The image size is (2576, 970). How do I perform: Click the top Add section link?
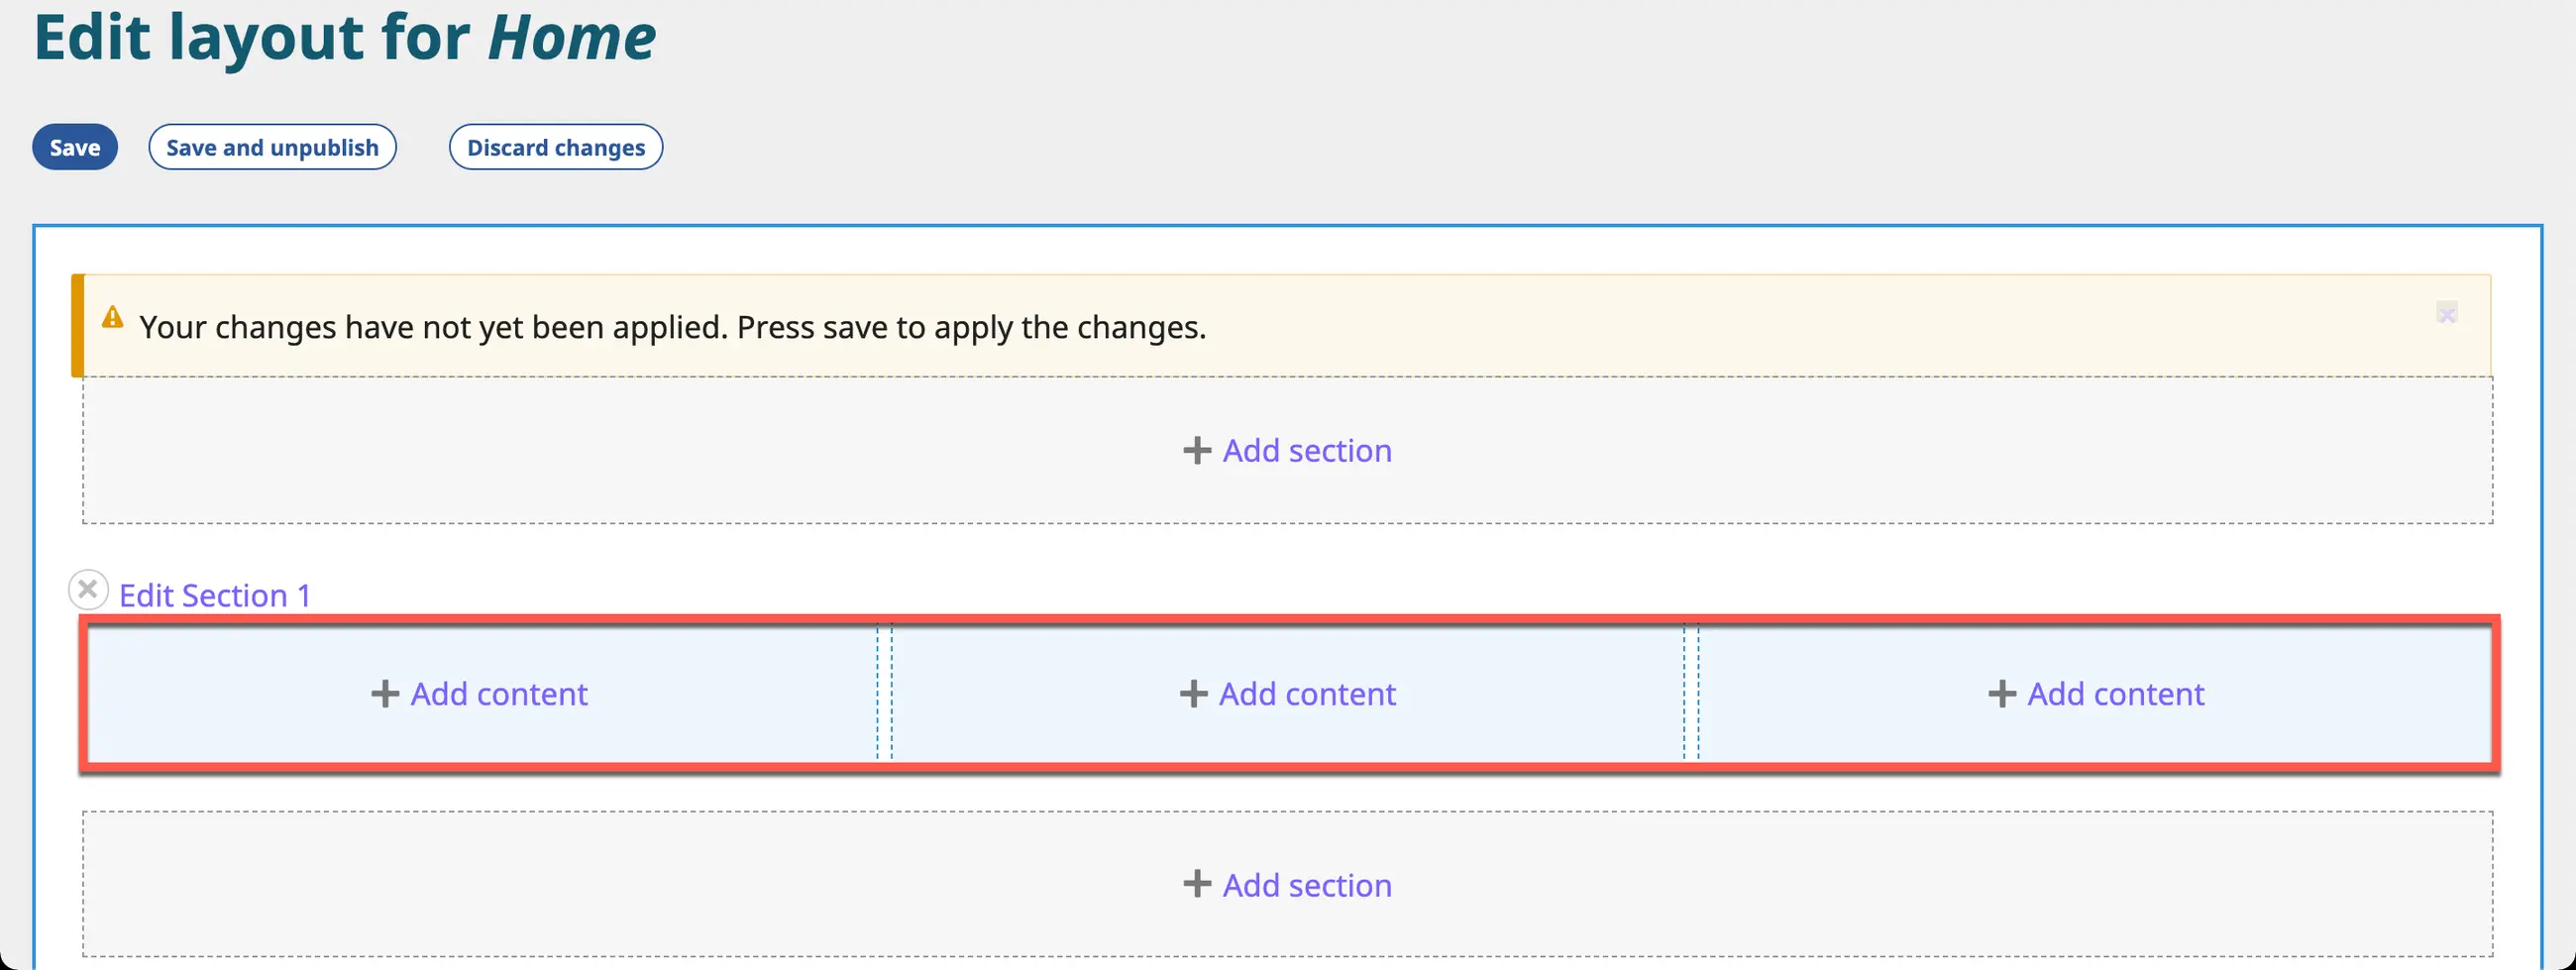coord(1306,451)
